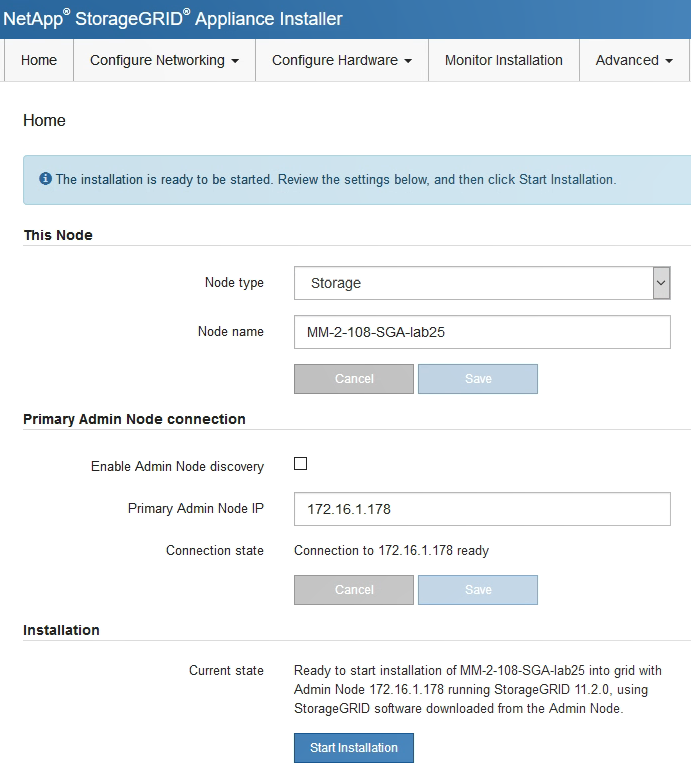The width and height of the screenshot is (691, 776).
Task: Click the info icon in the banner
Action: click(x=45, y=180)
